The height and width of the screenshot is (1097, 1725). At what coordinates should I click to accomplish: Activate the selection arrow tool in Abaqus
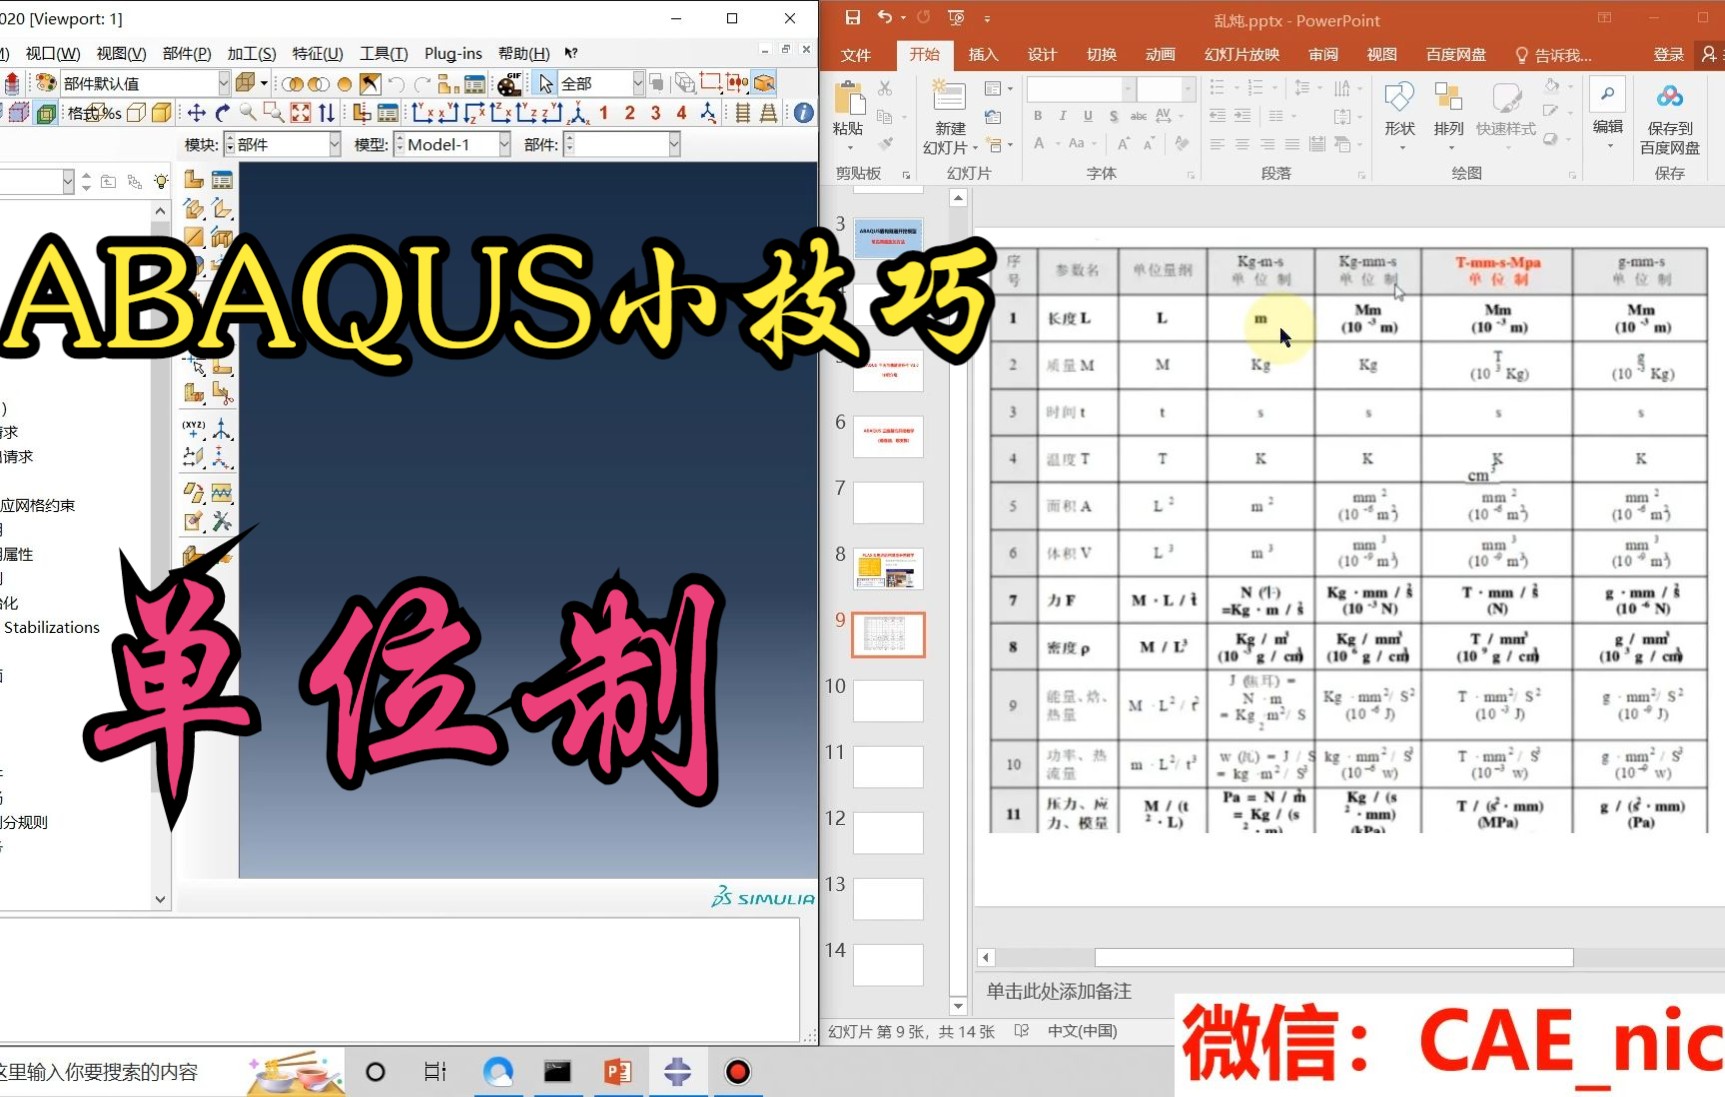tap(545, 83)
